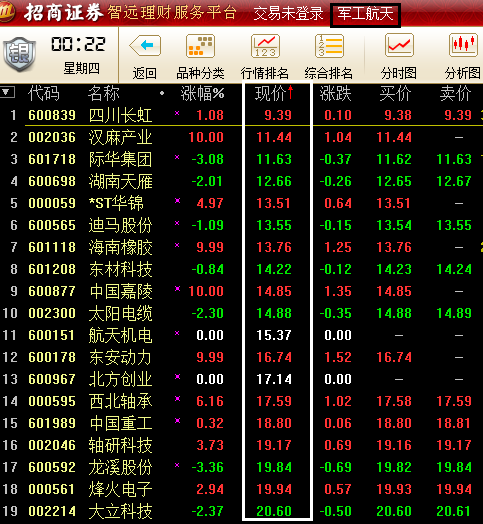This screenshot has width=483, height=524.
Task: Sort by 涨跌 column header
Action: (x=335, y=93)
